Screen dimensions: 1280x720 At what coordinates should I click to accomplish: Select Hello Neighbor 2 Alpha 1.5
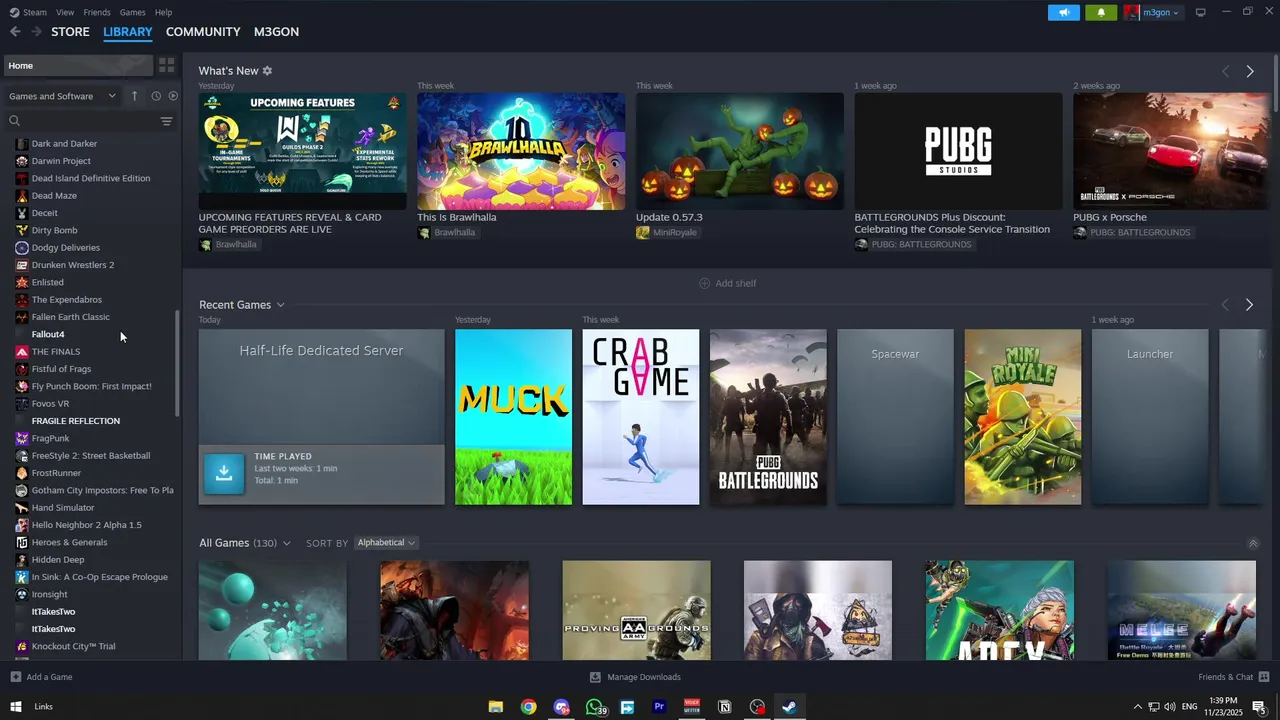click(x=86, y=525)
